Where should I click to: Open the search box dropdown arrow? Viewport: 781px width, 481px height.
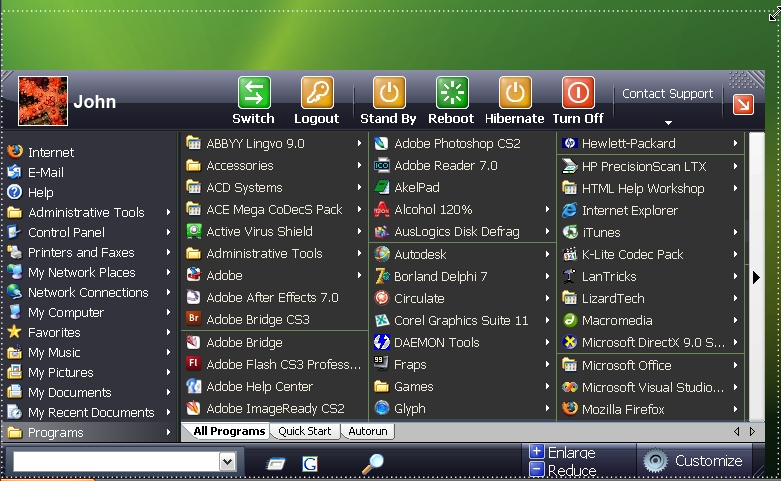point(227,462)
